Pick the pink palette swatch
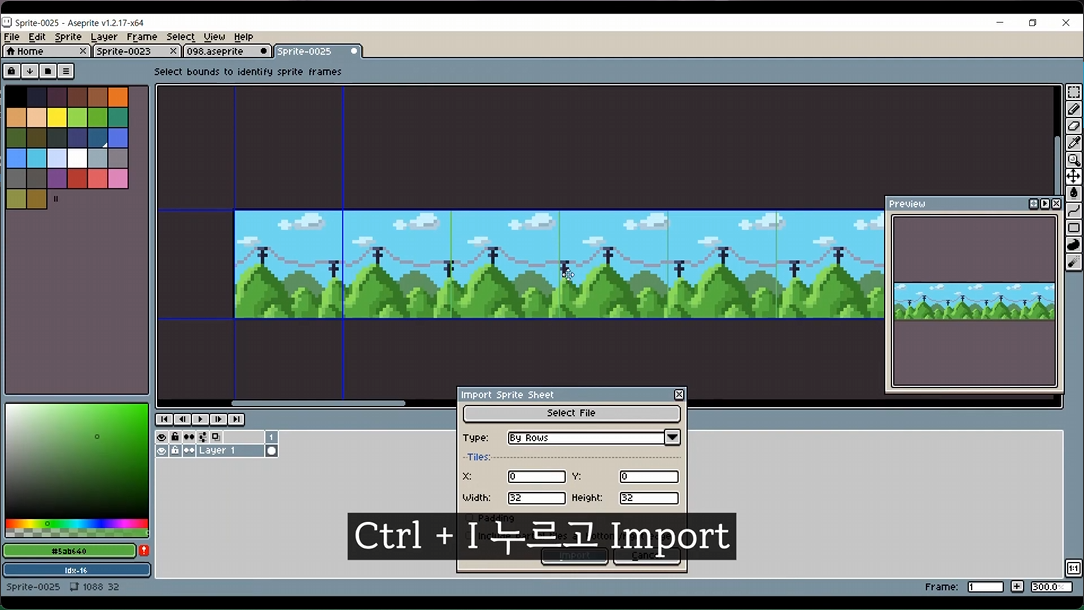This screenshot has height=610, width=1084. [x=118, y=178]
